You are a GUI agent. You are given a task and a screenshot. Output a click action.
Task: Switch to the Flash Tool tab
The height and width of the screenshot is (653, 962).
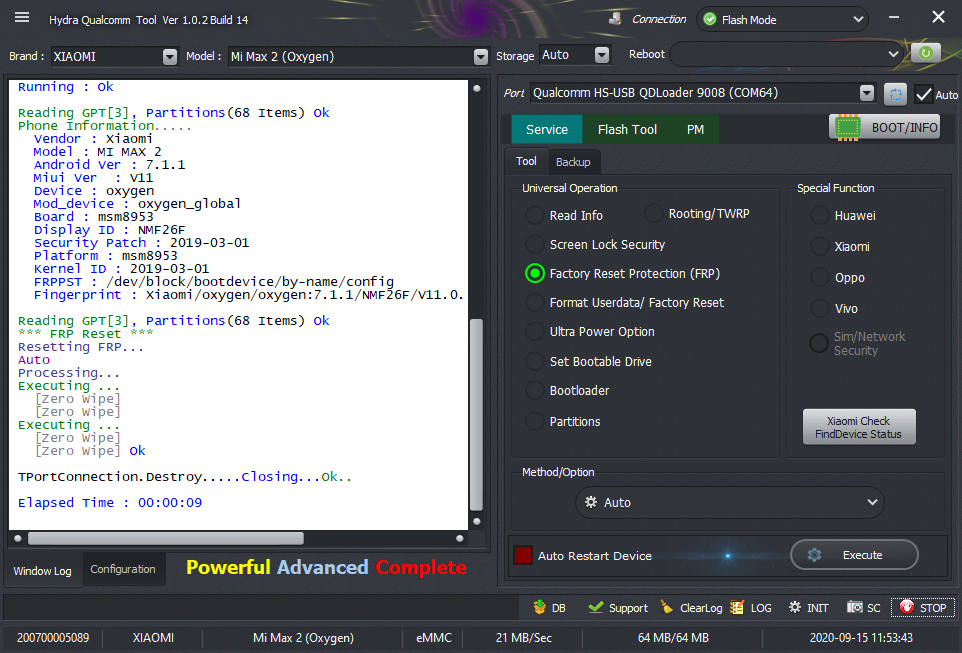tap(627, 129)
